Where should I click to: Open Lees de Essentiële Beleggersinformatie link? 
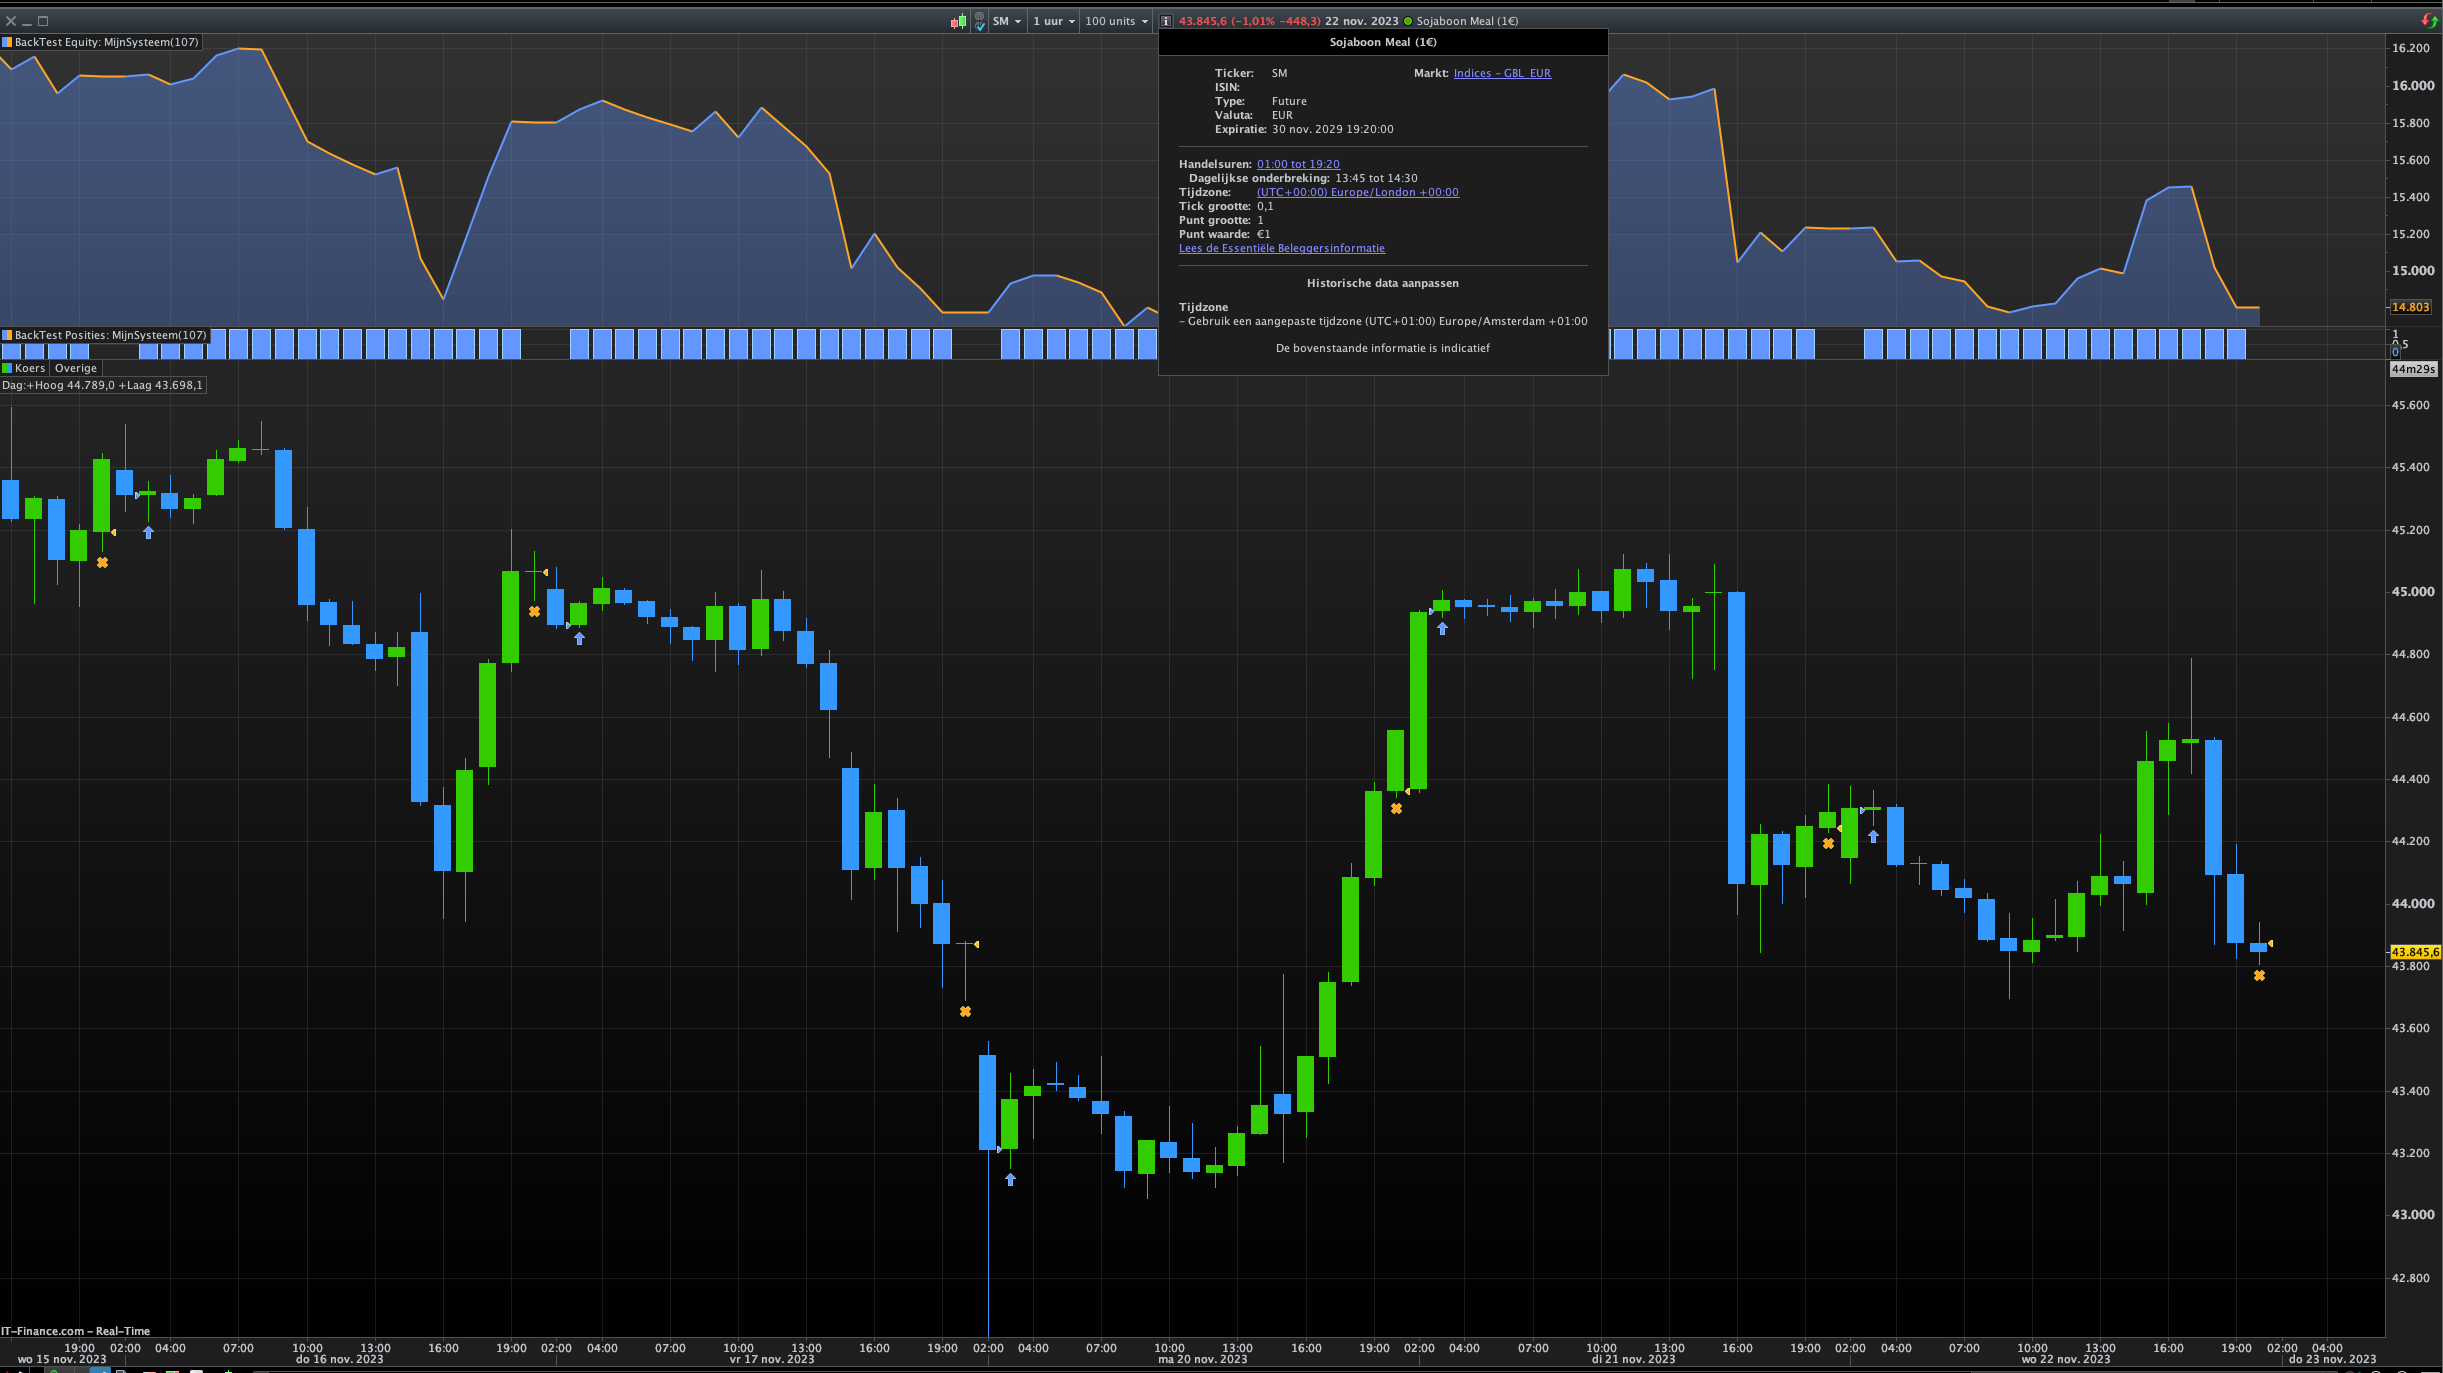click(1281, 248)
